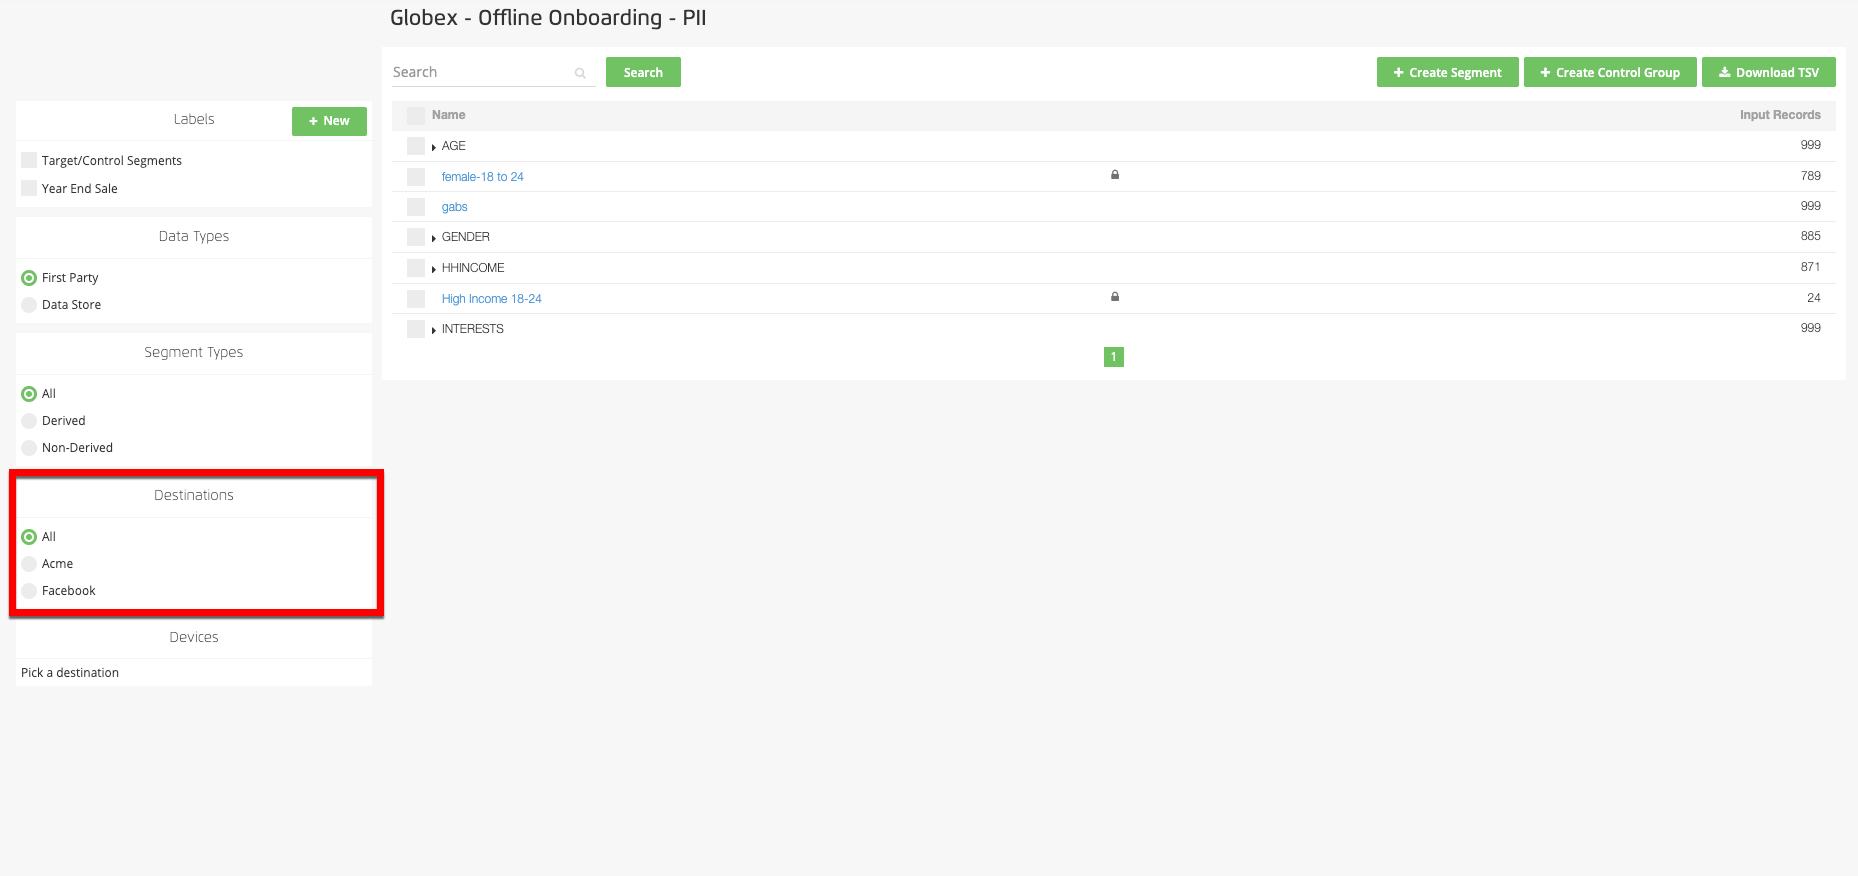Check the gabs row checkbox
Screen dimensions: 1858x876
click(416, 207)
